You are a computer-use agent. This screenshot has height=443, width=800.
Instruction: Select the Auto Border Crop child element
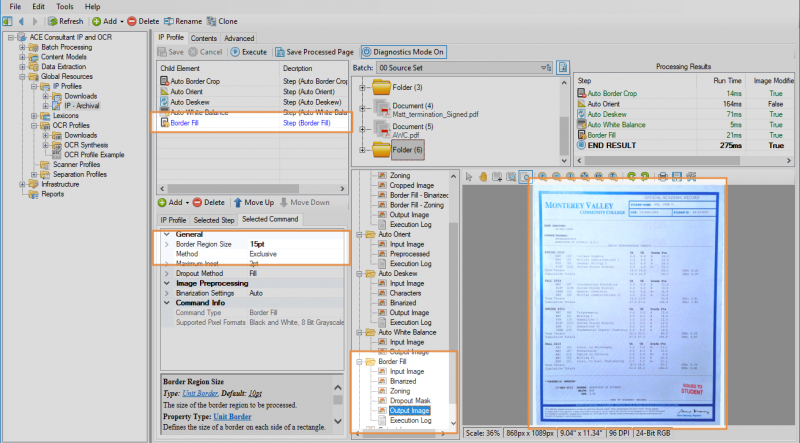coord(195,81)
